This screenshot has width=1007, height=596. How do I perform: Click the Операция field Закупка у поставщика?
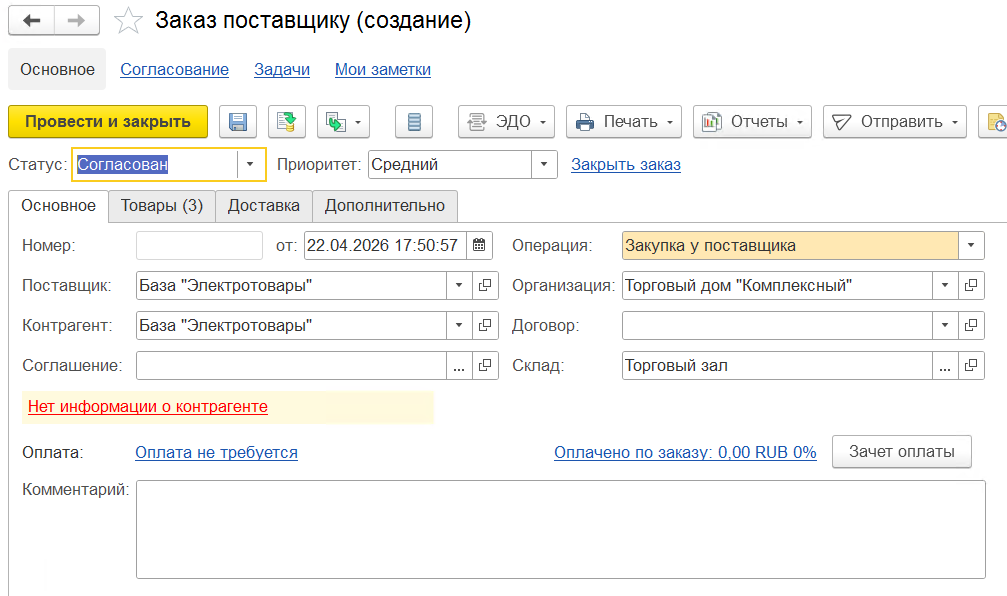coord(790,245)
